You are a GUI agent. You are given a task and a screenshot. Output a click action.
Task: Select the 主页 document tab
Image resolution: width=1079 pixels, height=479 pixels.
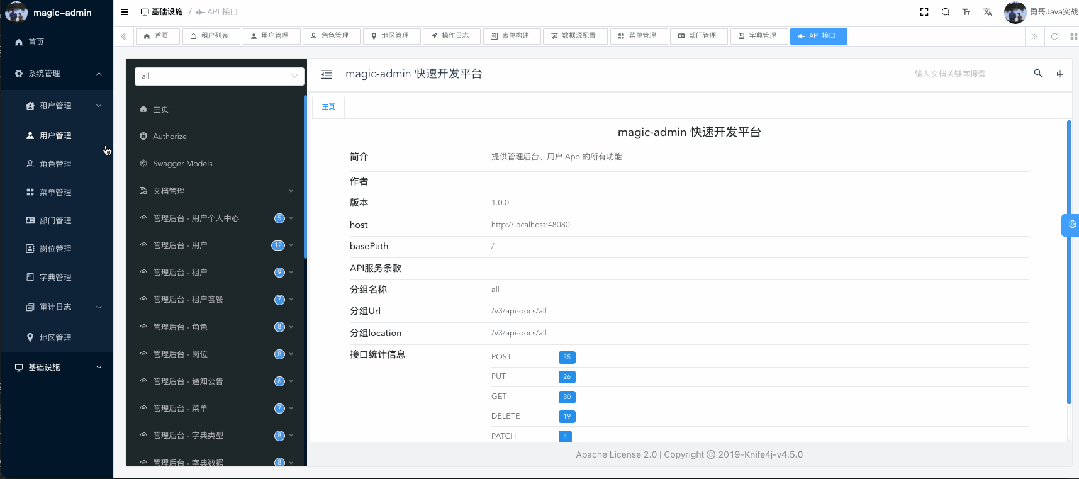(327, 106)
